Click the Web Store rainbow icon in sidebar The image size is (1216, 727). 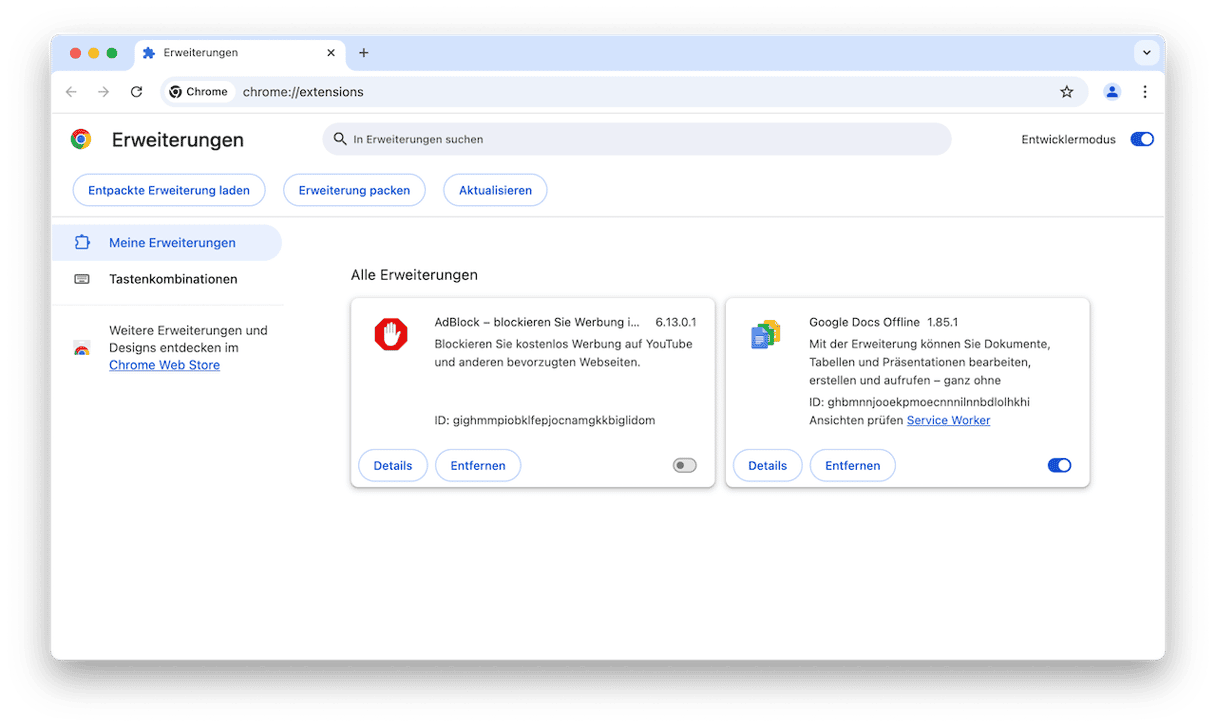pos(82,348)
